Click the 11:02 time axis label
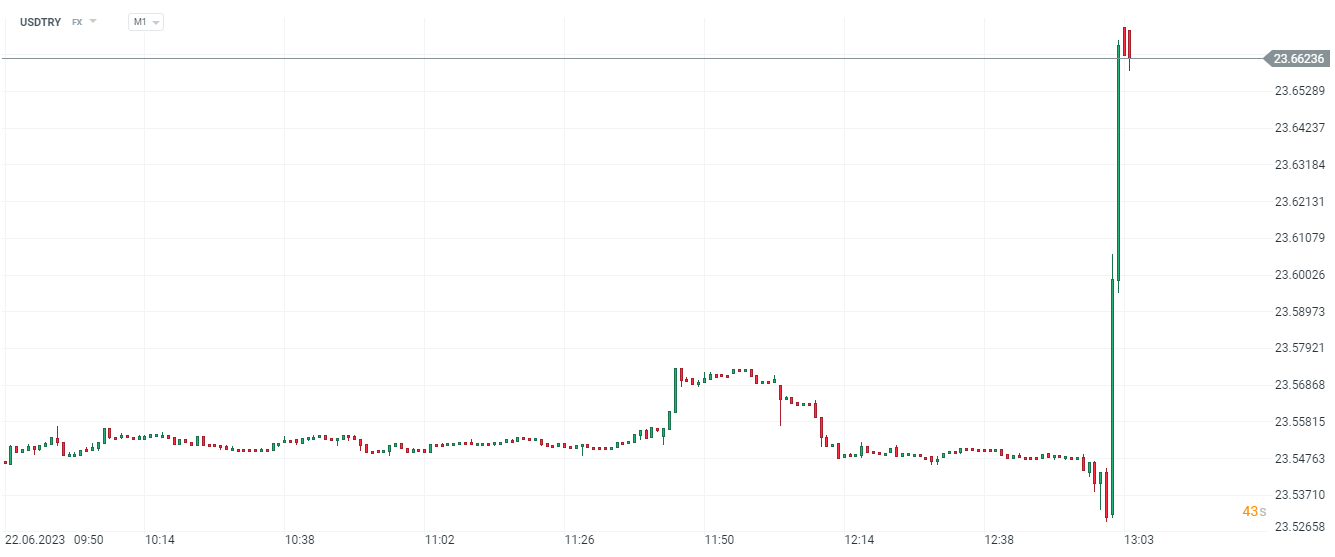This screenshot has width=1335, height=557. pyautogui.click(x=440, y=540)
